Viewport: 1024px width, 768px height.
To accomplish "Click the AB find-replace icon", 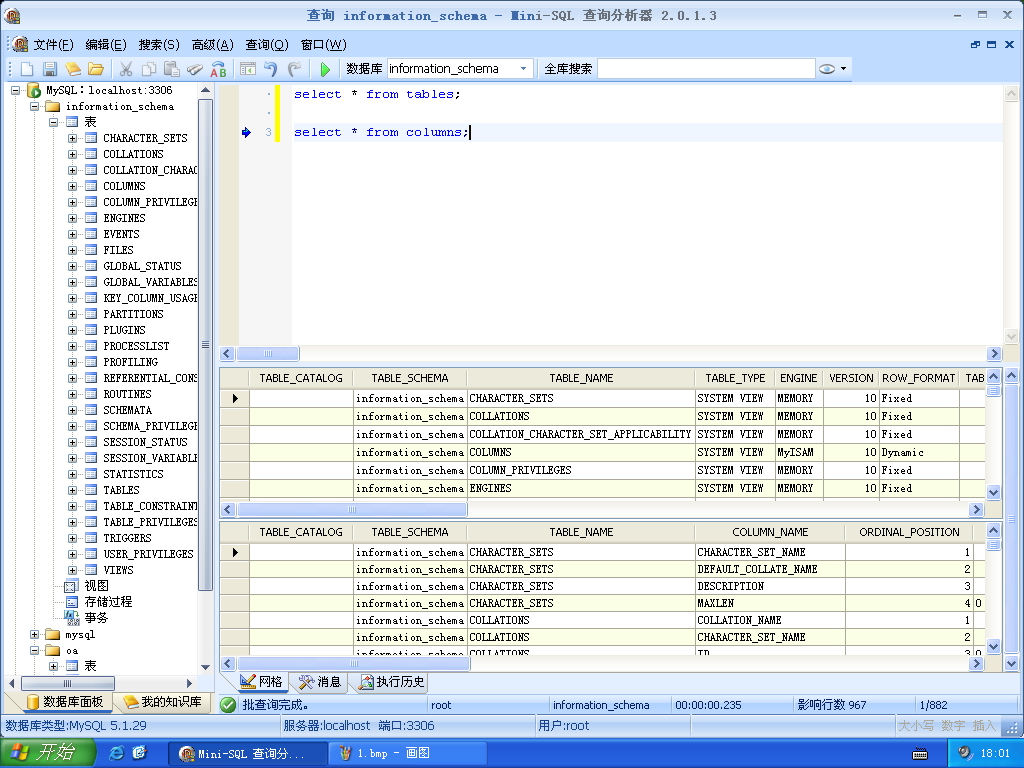I will click(218, 69).
